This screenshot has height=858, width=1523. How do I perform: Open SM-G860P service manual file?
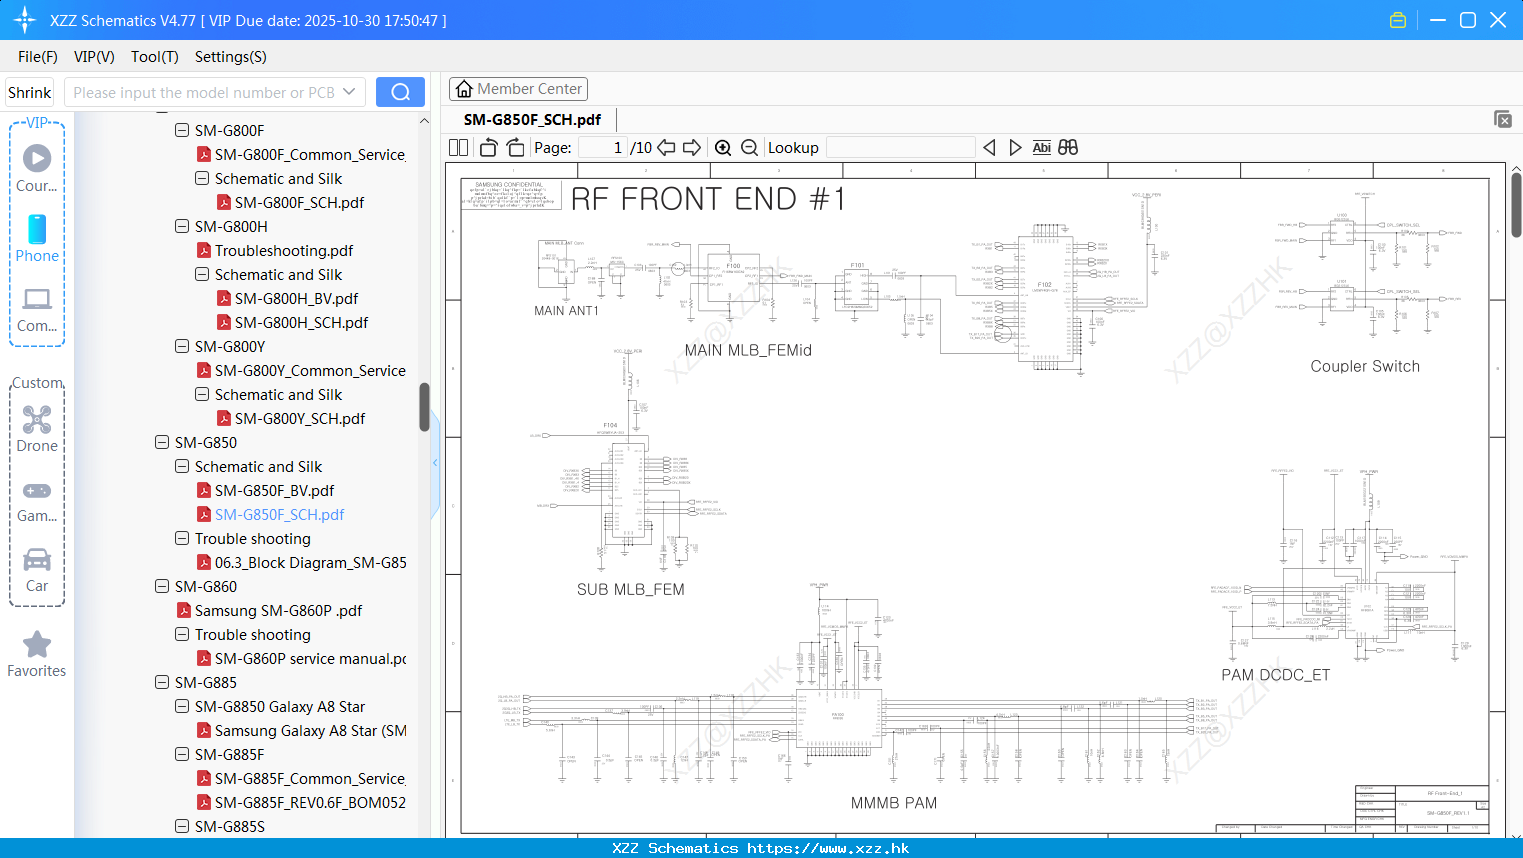(310, 658)
